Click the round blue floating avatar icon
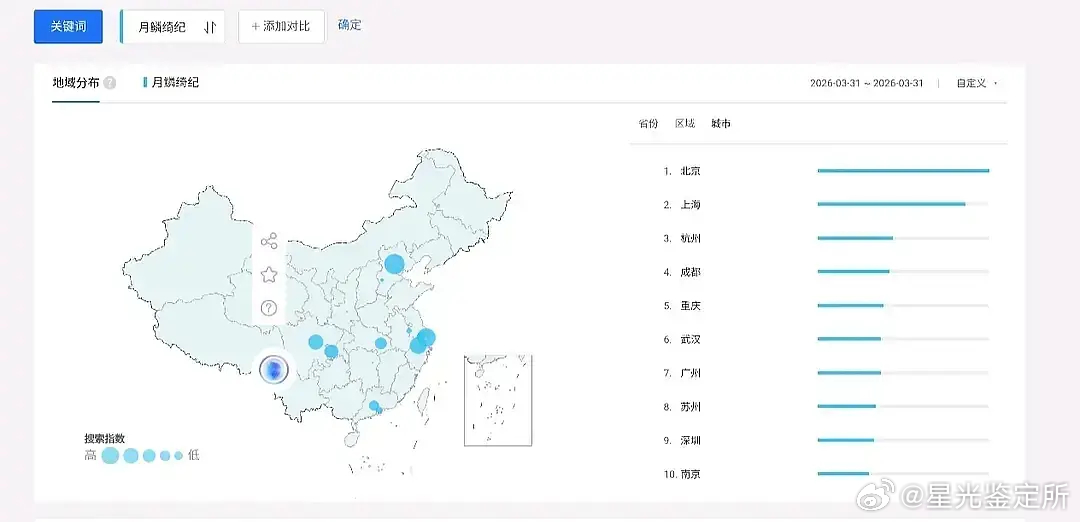 (272, 370)
